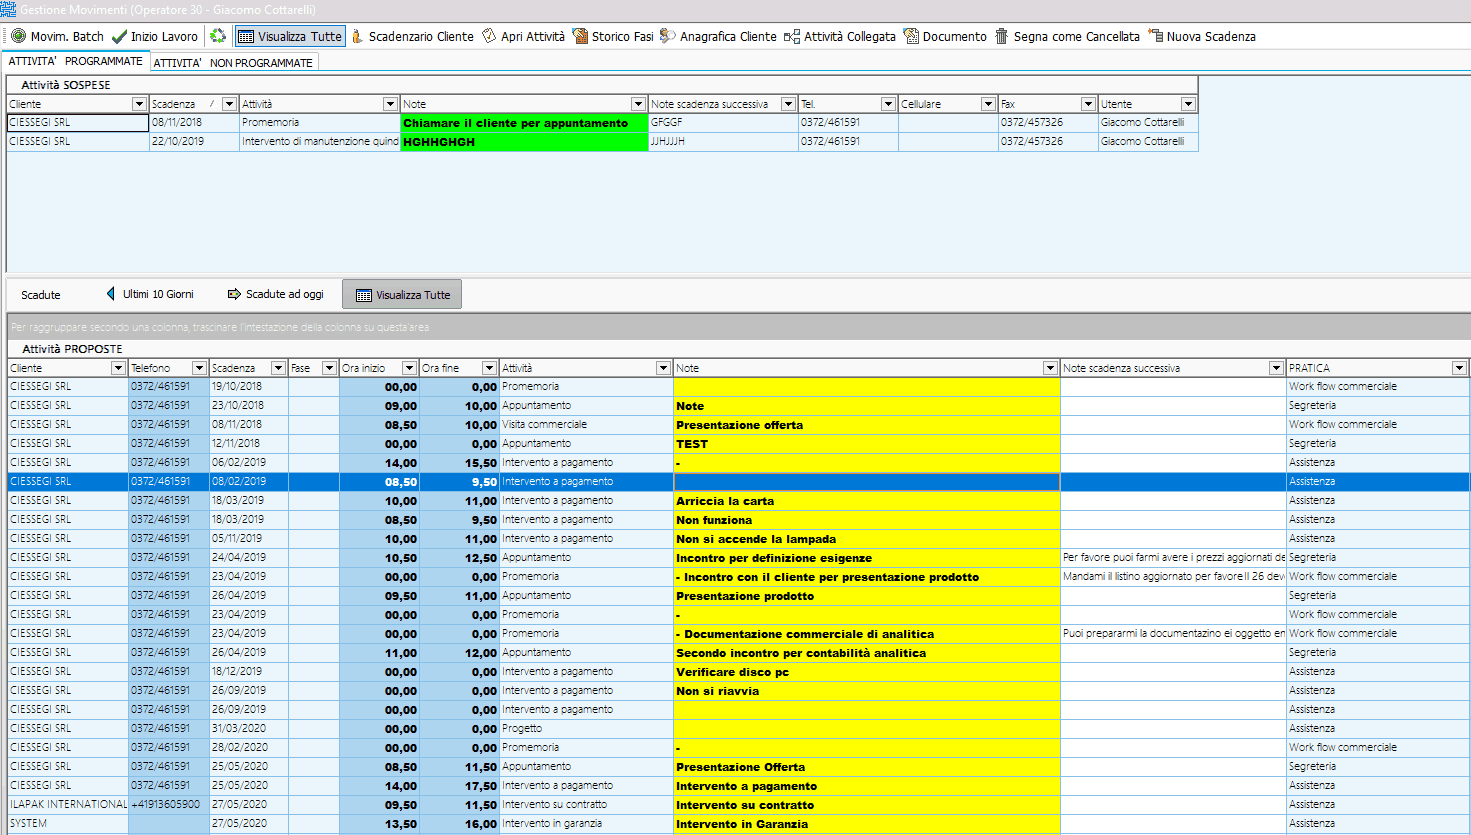
Task: Select the 'Non si accende la lampada' note
Action: click(867, 539)
